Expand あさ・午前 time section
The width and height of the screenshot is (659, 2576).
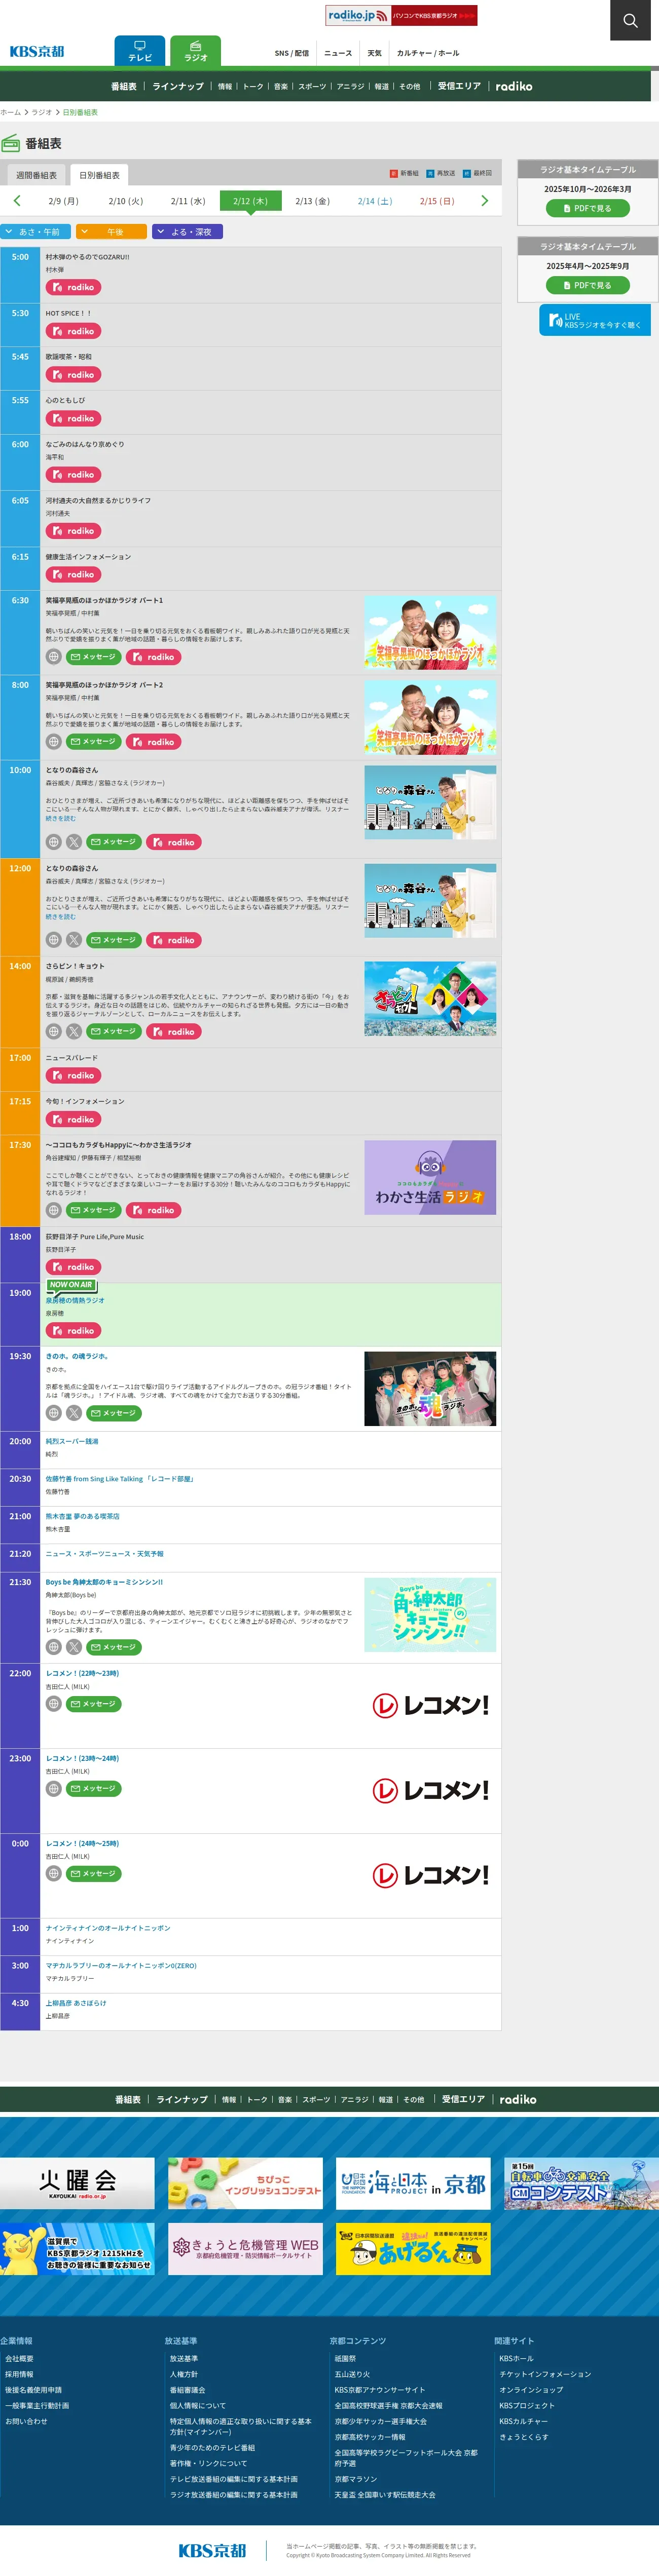tap(36, 232)
